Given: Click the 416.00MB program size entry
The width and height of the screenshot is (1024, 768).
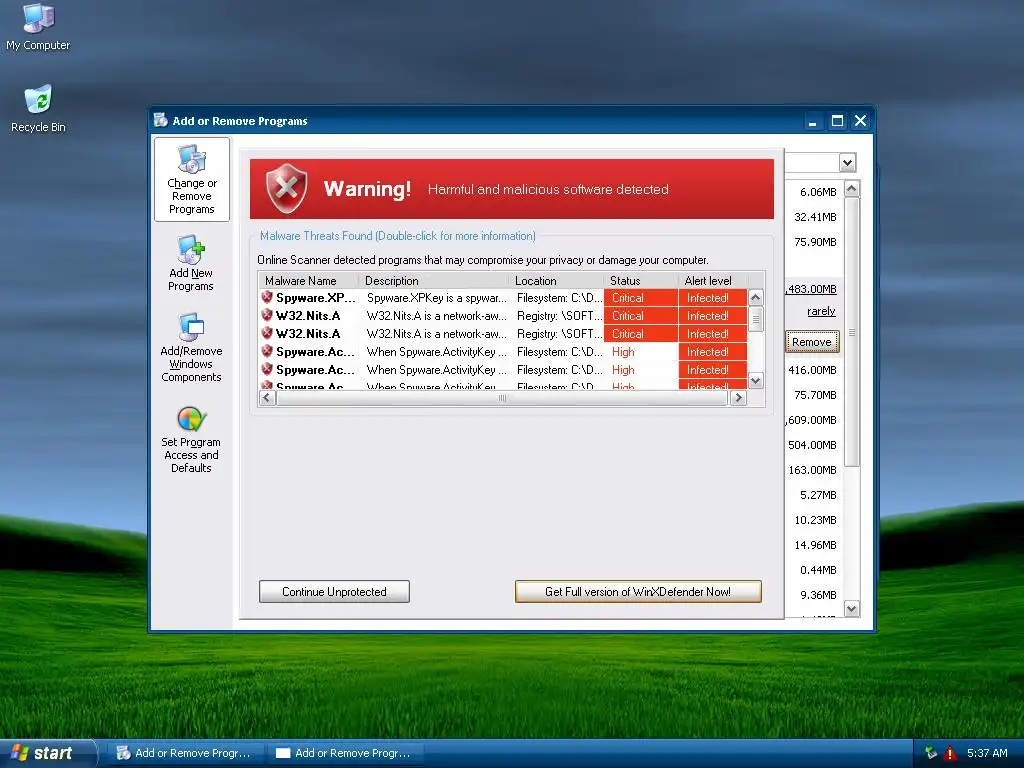Looking at the screenshot, I should (x=812, y=370).
